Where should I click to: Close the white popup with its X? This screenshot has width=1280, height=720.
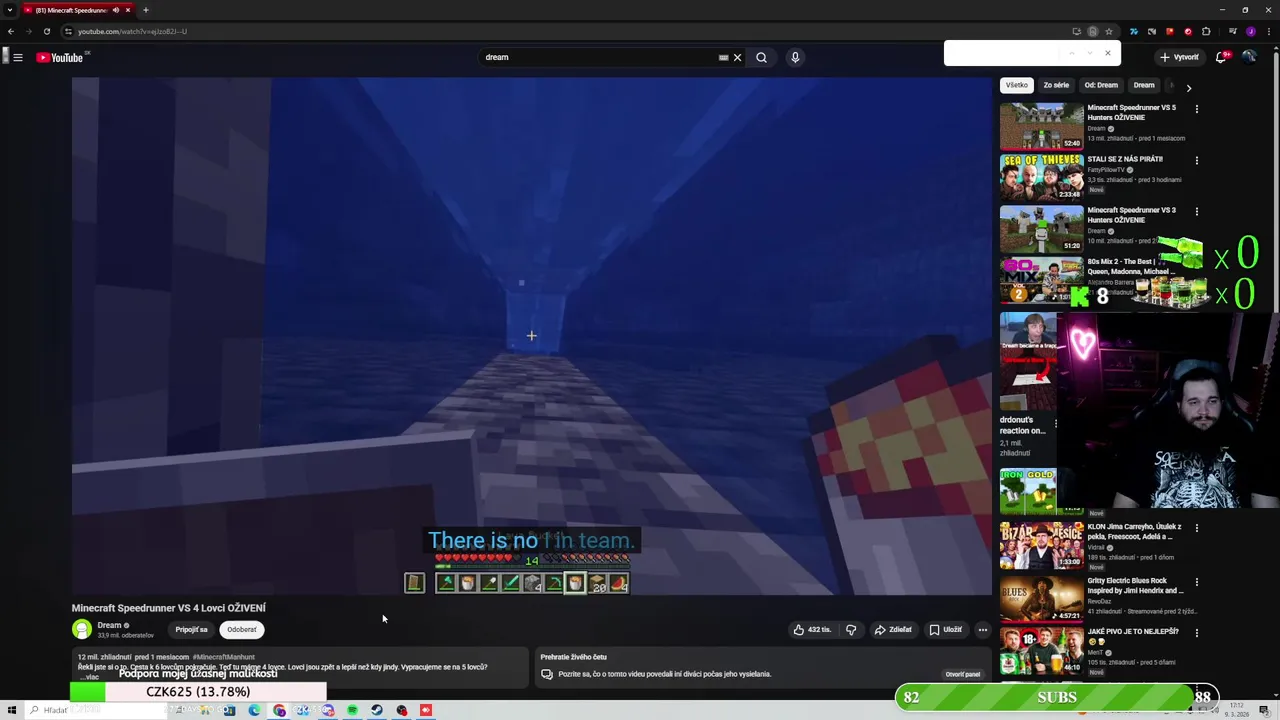pos(1107,53)
